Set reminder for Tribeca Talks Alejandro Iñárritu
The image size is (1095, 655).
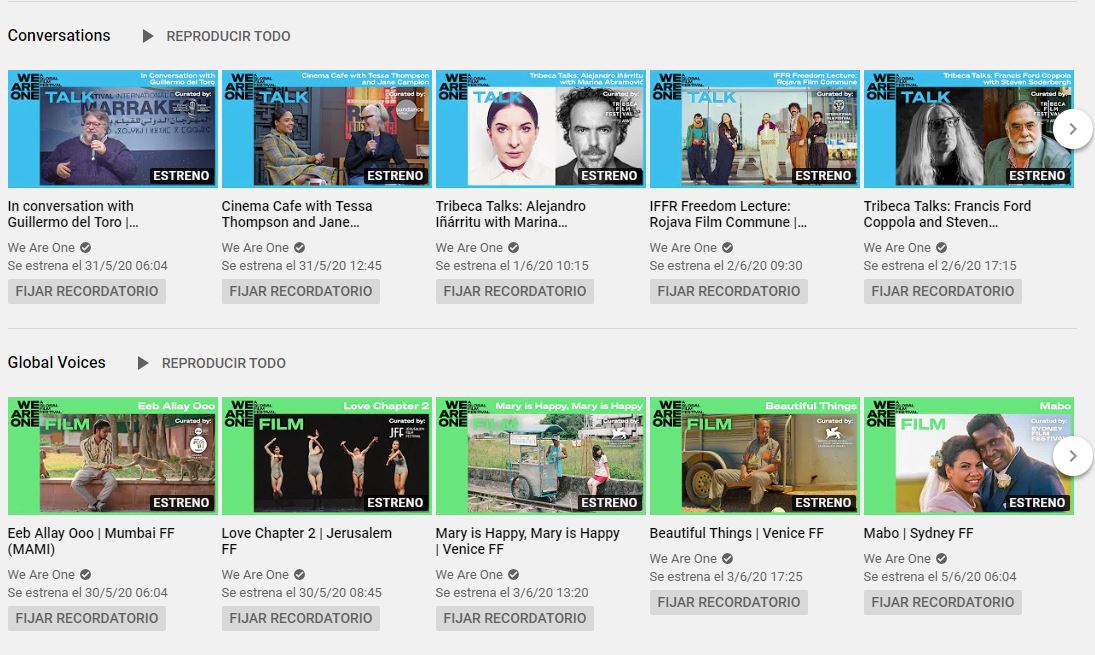(515, 291)
